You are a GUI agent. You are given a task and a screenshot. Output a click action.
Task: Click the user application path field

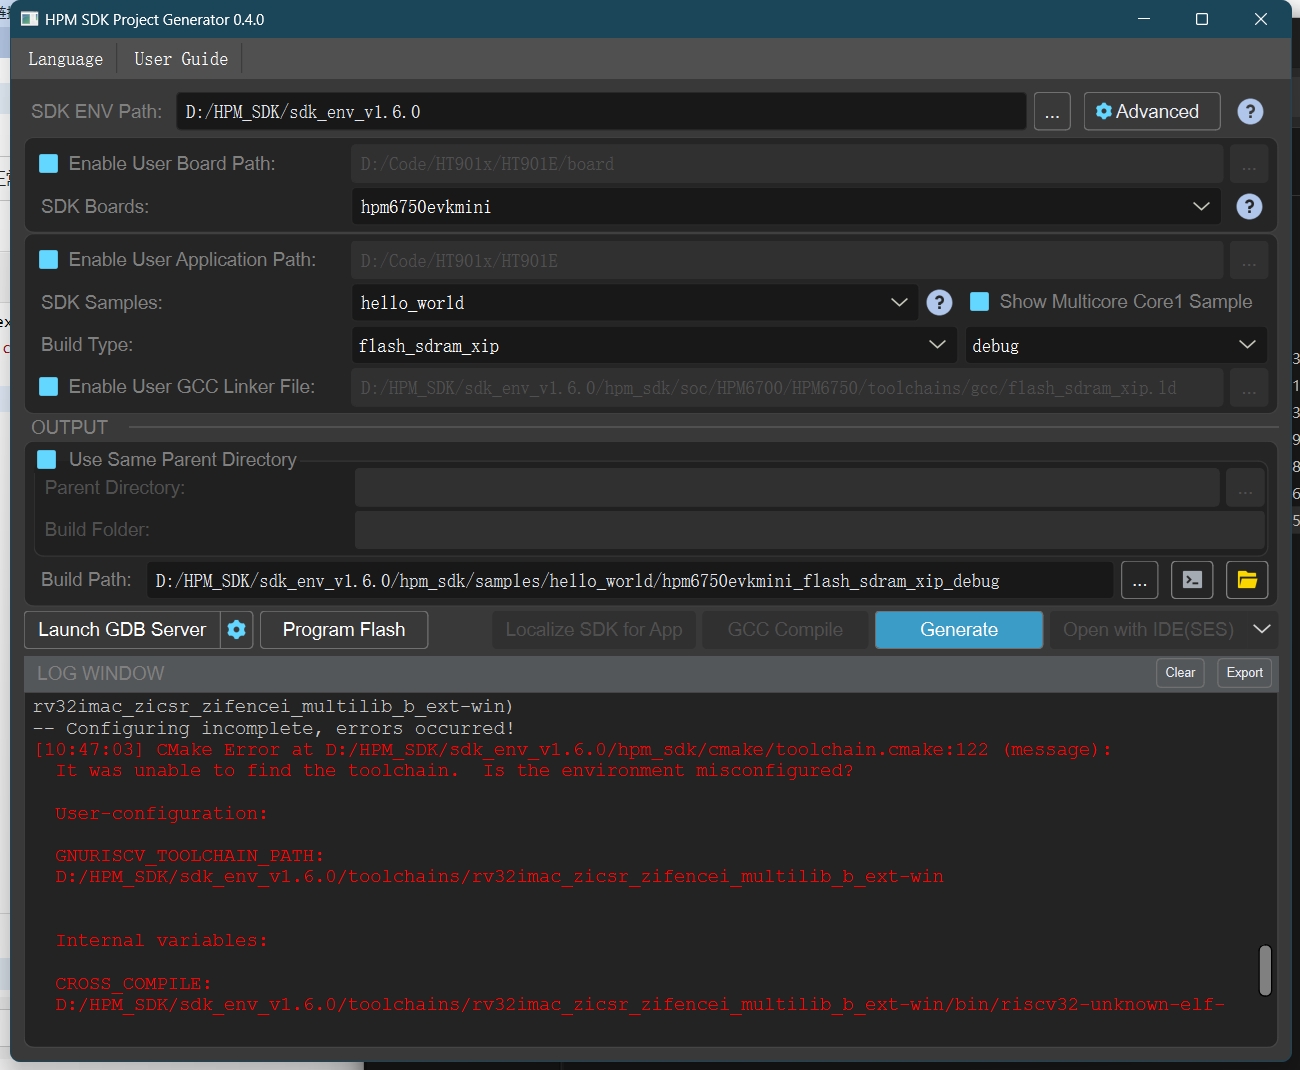[787, 261]
